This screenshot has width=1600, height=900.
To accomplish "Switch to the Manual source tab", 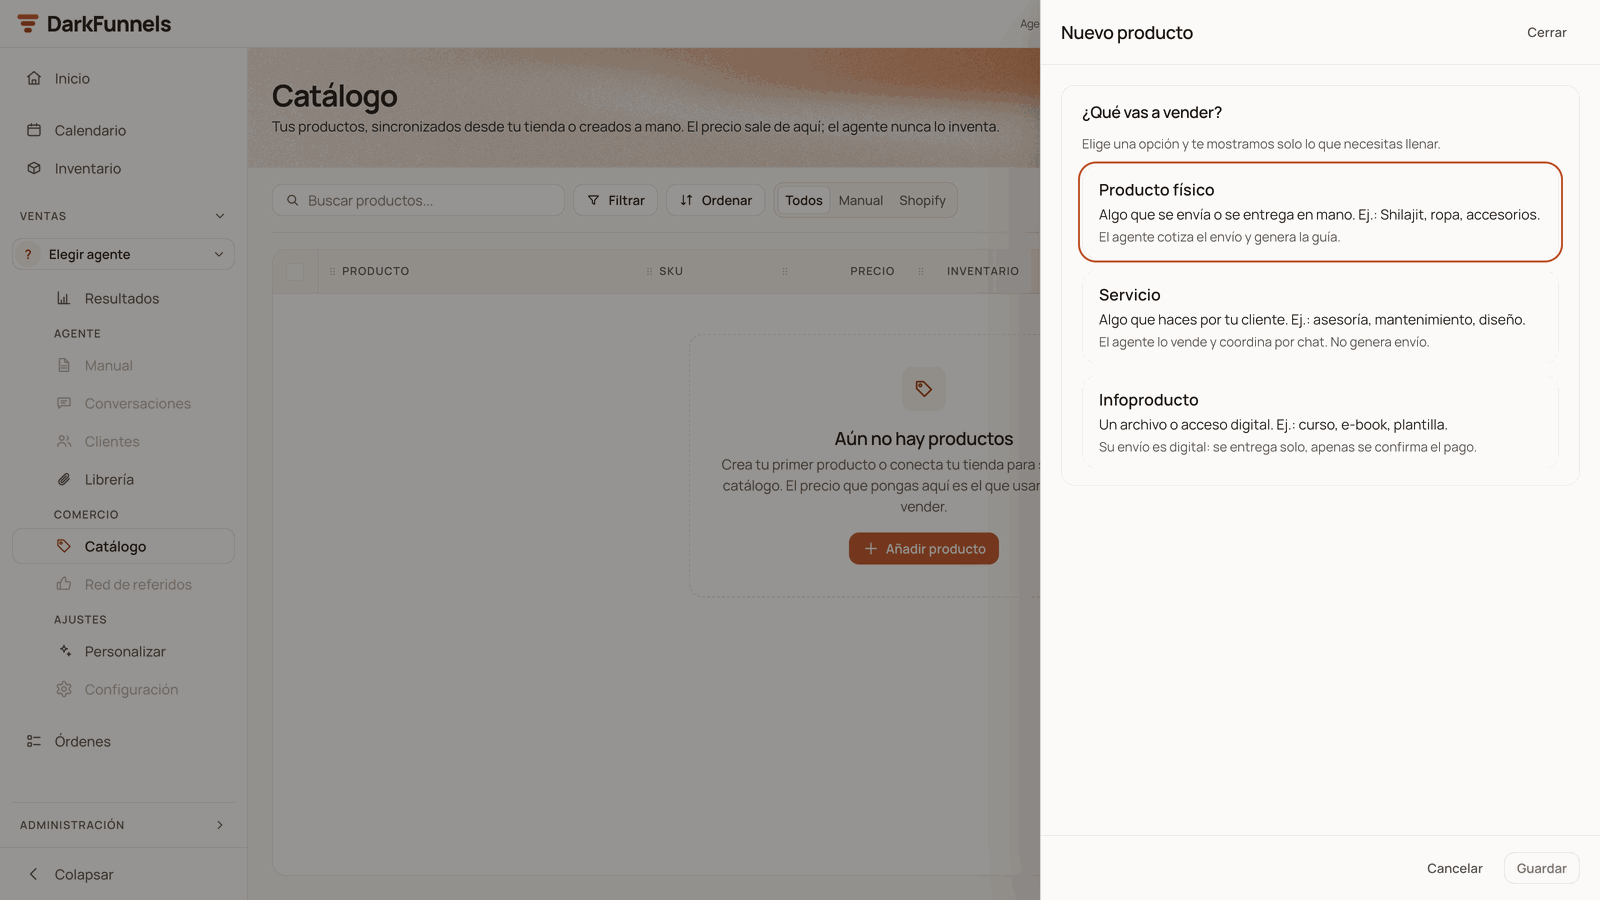I will (861, 200).
